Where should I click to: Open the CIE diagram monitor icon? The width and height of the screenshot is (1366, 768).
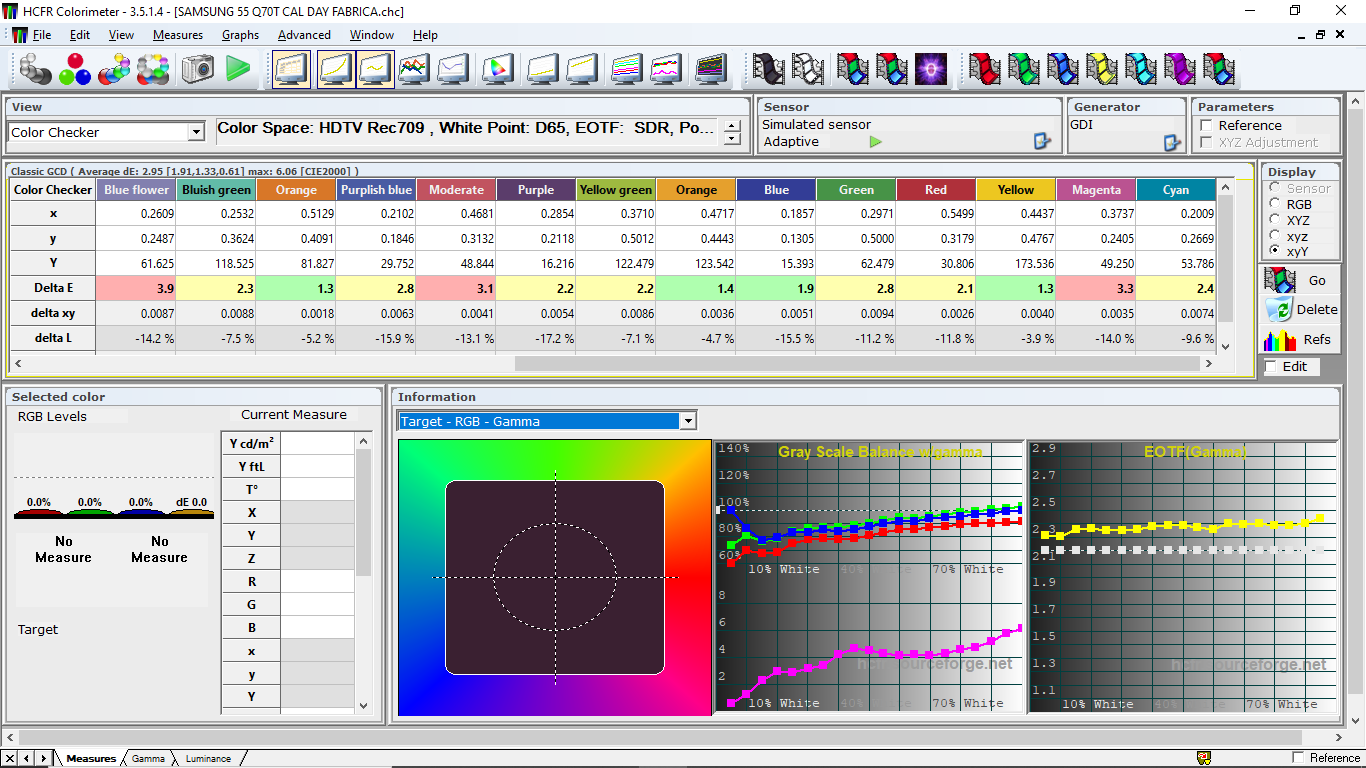(x=497, y=69)
